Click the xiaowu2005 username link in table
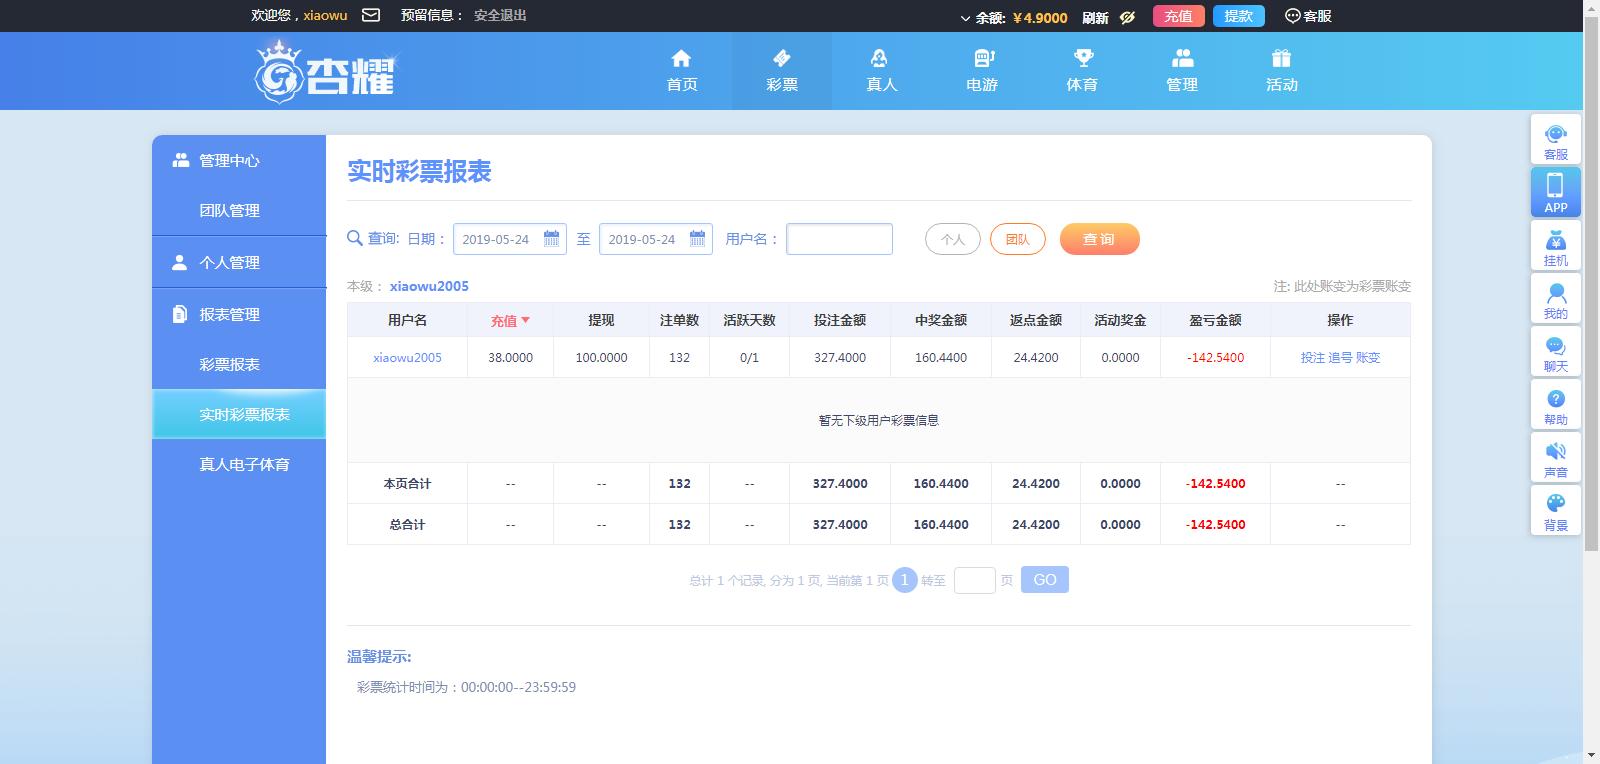This screenshot has height=764, width=1600. (407, 357)
